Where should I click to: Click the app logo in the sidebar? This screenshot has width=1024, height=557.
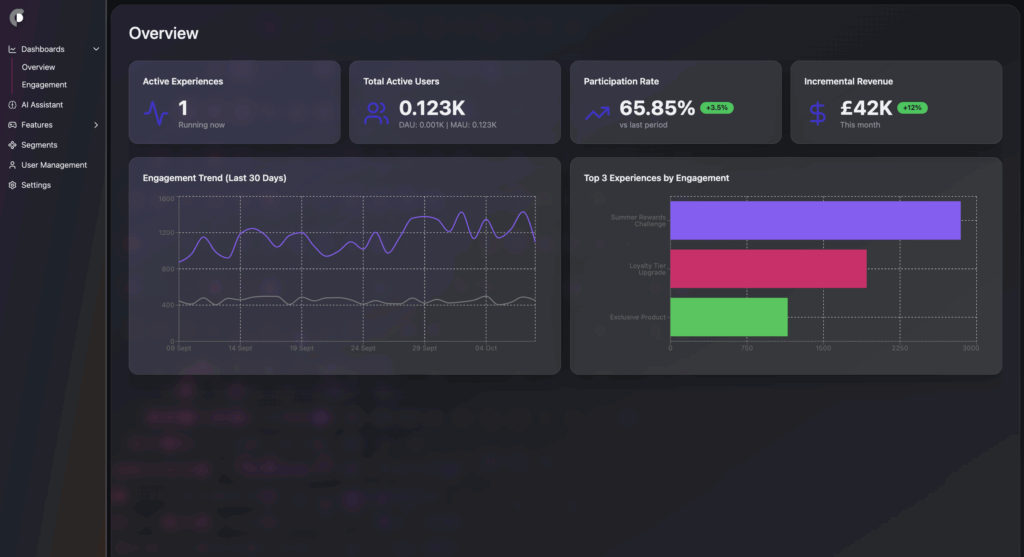17,18
